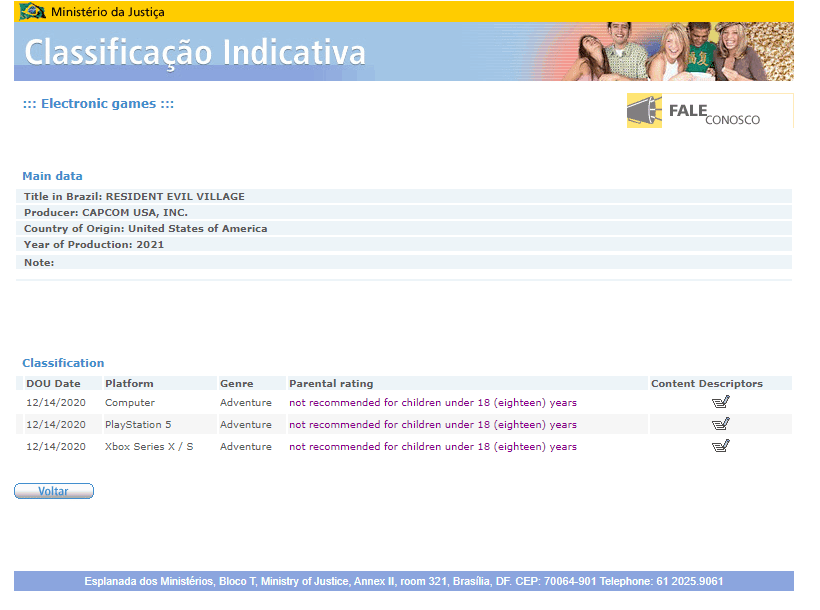Click the Main data heading
Image resolution: width=820 pixels, height=610 pixels.
tap(52, 176)
